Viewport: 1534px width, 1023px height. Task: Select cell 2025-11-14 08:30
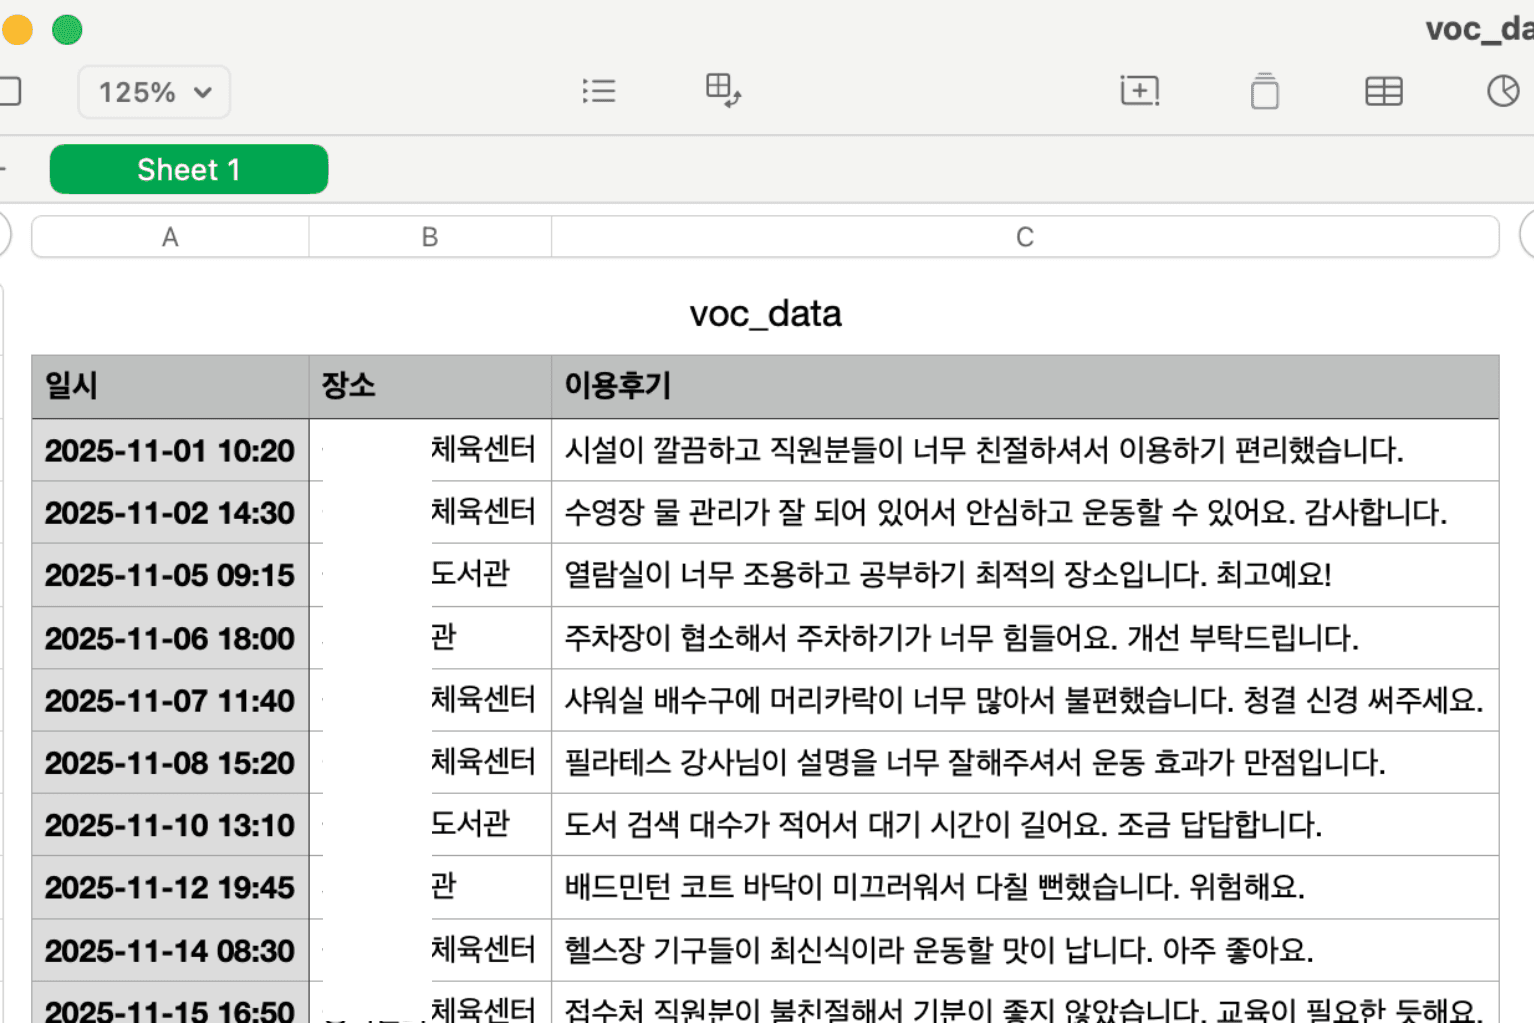coord(170,950)
